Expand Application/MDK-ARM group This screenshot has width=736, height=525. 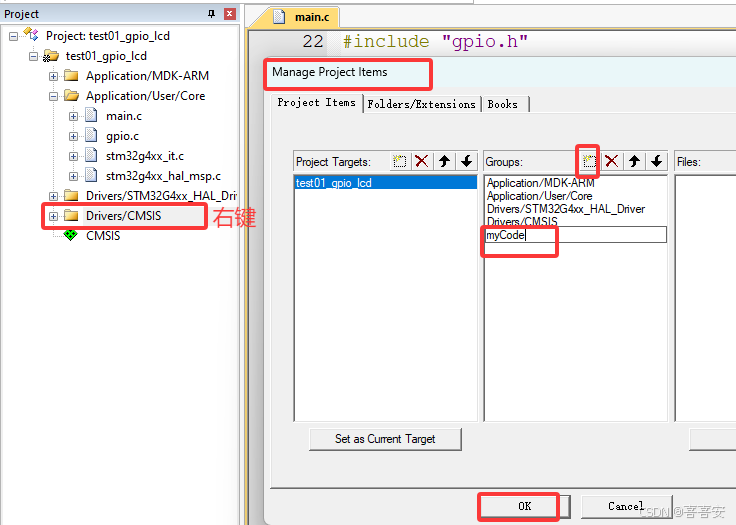click(x=54, y=76)
